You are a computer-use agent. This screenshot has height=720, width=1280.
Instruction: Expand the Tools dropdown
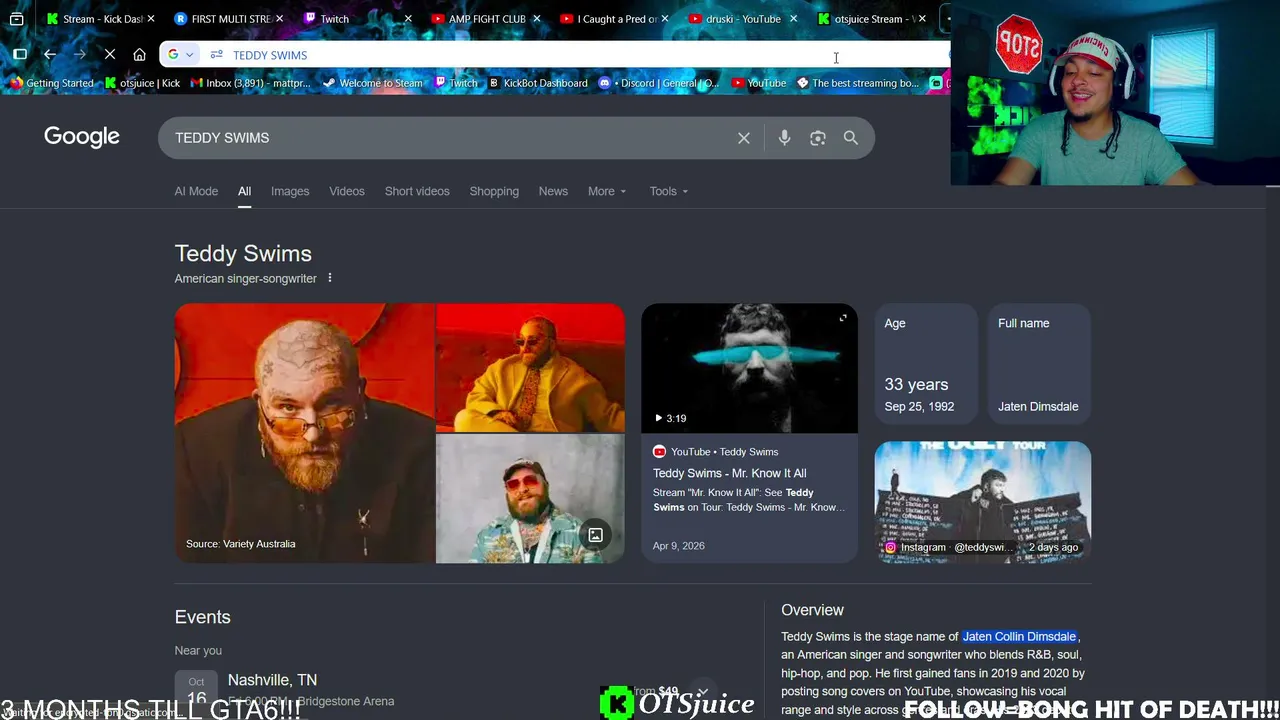(669, 191)
